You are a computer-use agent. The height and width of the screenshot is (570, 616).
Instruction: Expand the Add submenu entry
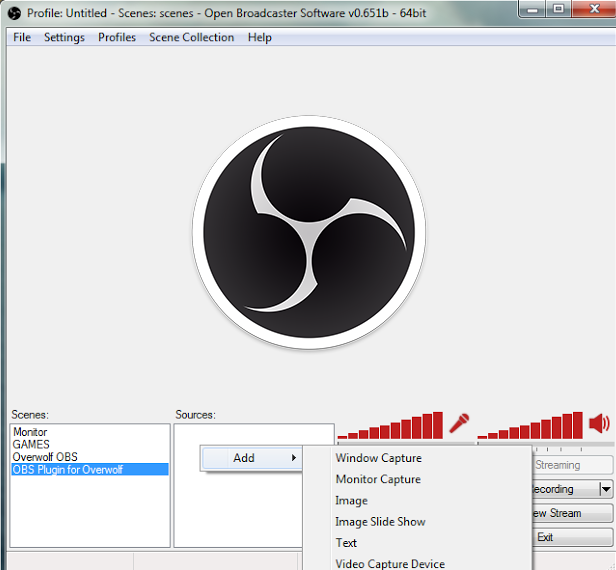(x=251, y=458)
